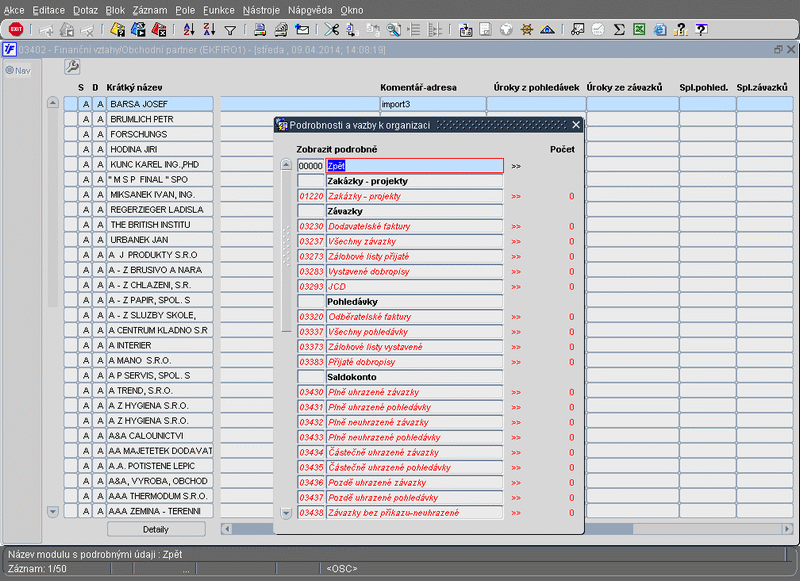Open the funnel filter tool
Image resolution: width=800 pixels, height=581 pixels.
tap(230, 30)
